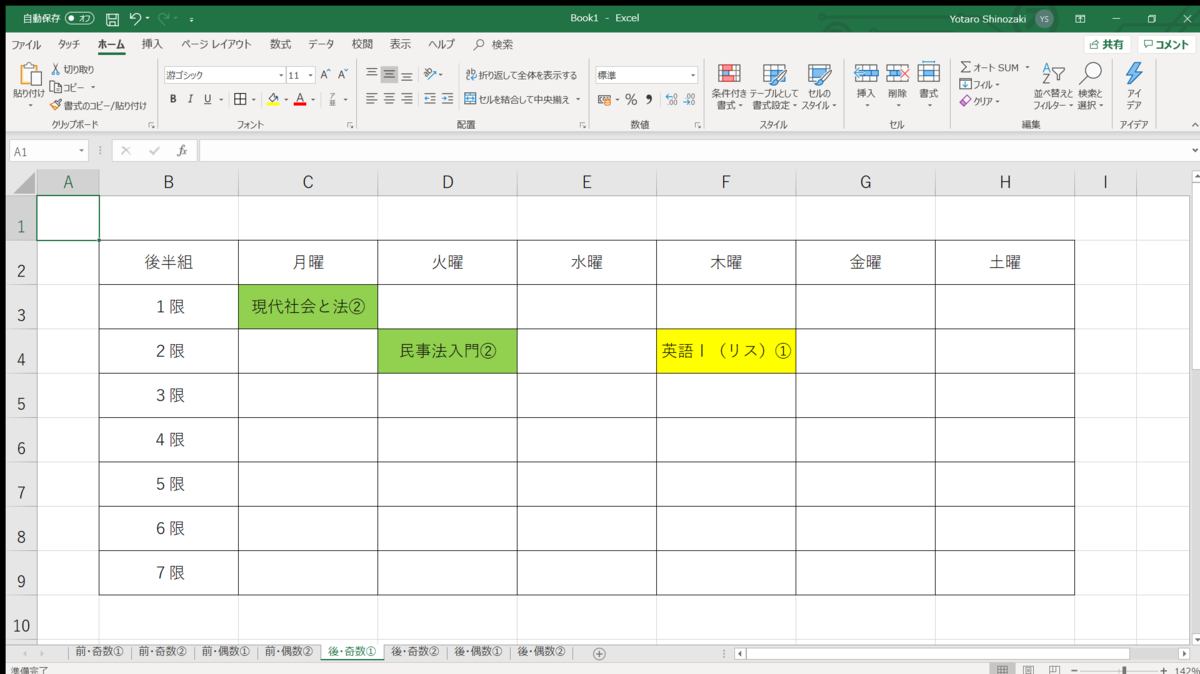Switch to the Data (データ) tab
The height and width of the screenshot is (674, 1200).
click(x=321, y=44)
